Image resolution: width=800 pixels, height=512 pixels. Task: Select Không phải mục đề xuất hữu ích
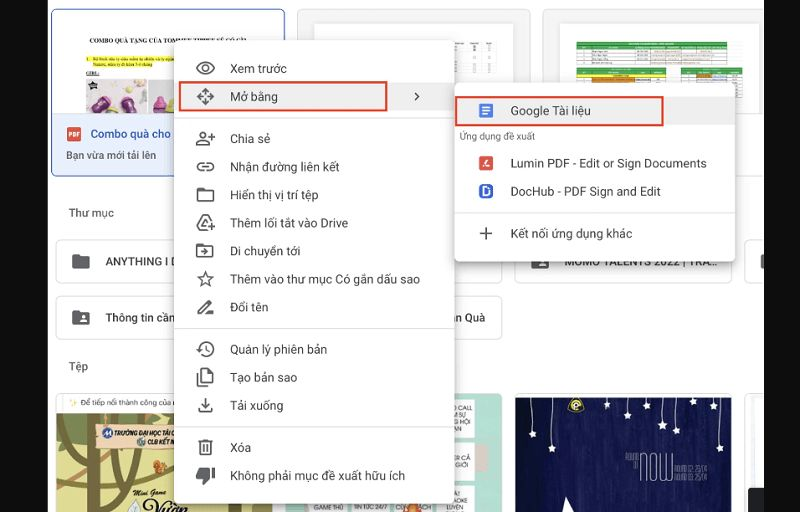coord(314,475)
